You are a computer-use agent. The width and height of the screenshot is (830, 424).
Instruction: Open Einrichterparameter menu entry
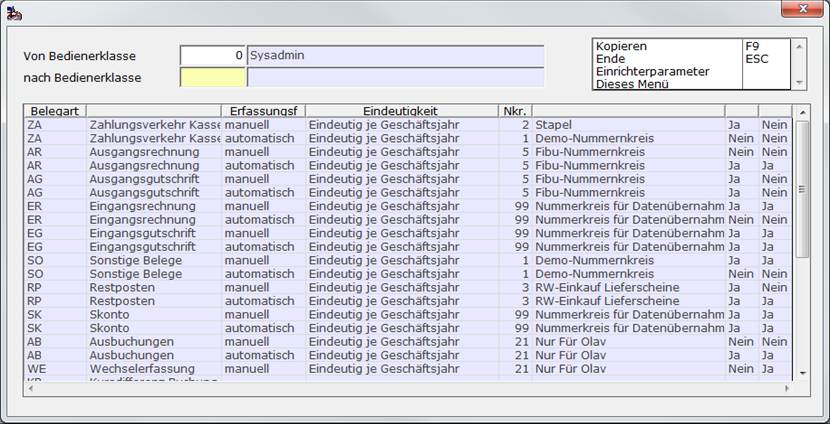pos(691,71)
